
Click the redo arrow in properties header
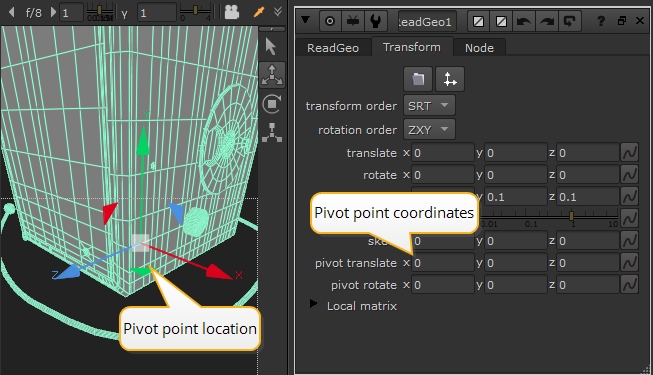click(x=546, y=21)
